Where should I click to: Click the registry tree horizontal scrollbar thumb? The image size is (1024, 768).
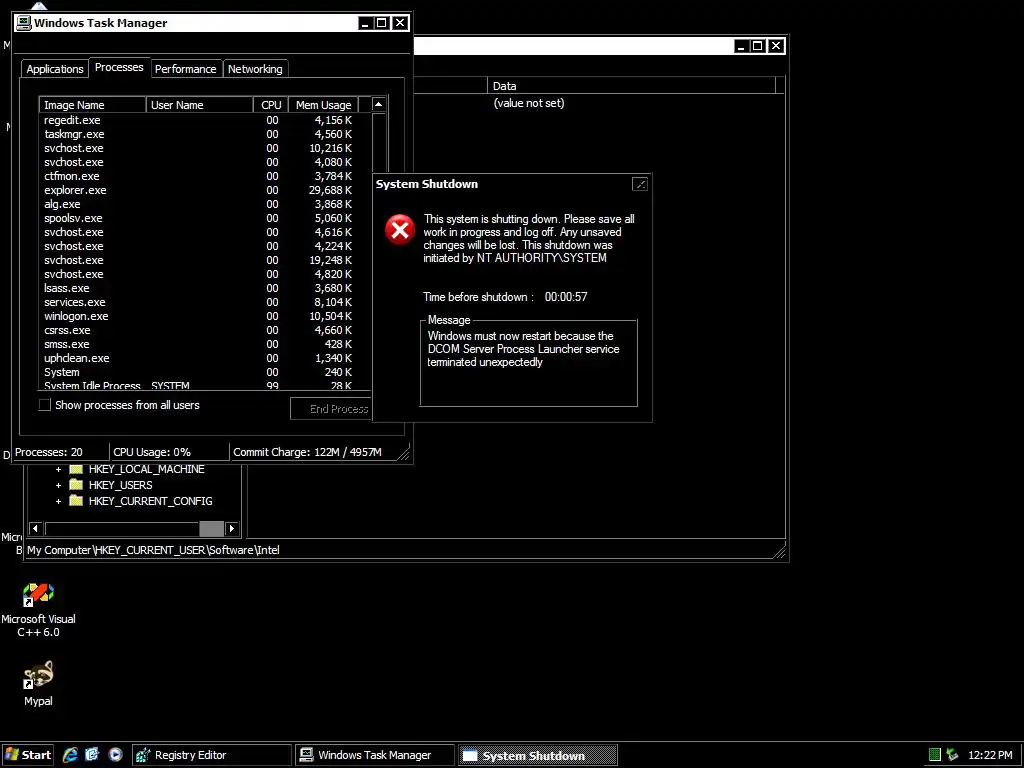[x=211, y=528]
